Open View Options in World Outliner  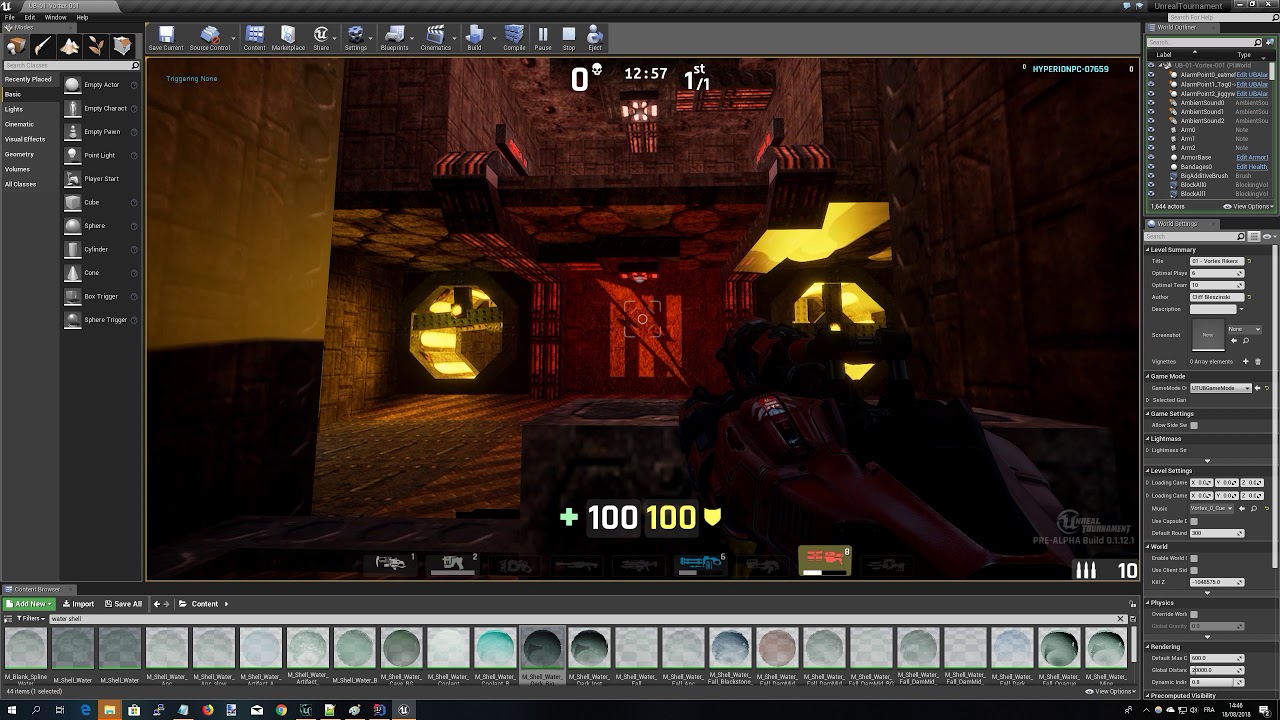[x=1250, y=207]
